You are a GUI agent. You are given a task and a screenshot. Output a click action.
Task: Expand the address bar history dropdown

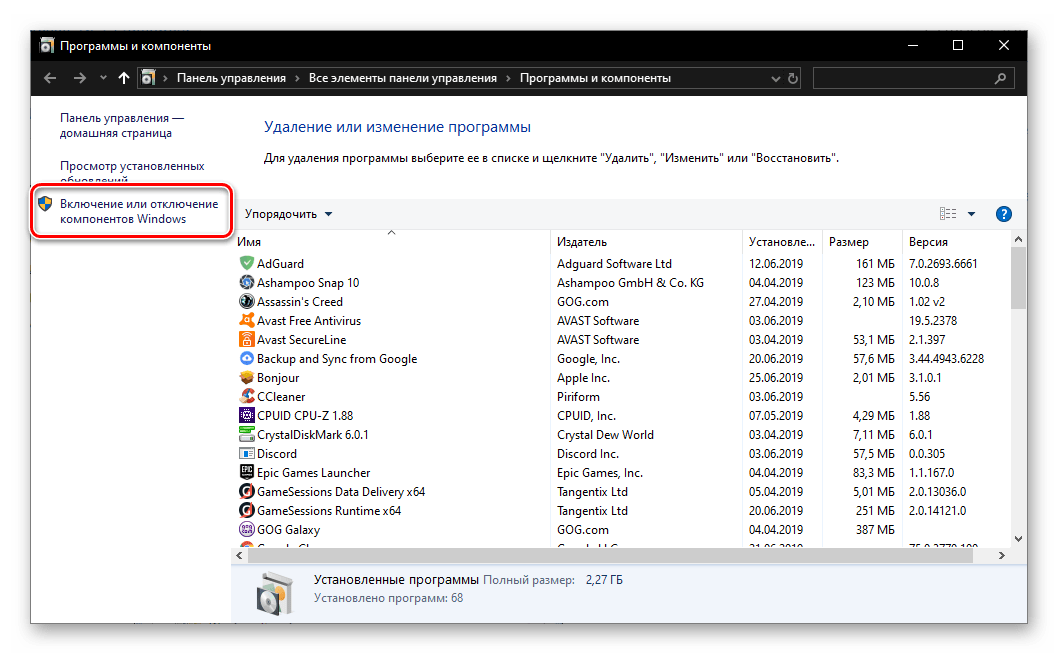(x=775, y=78)
